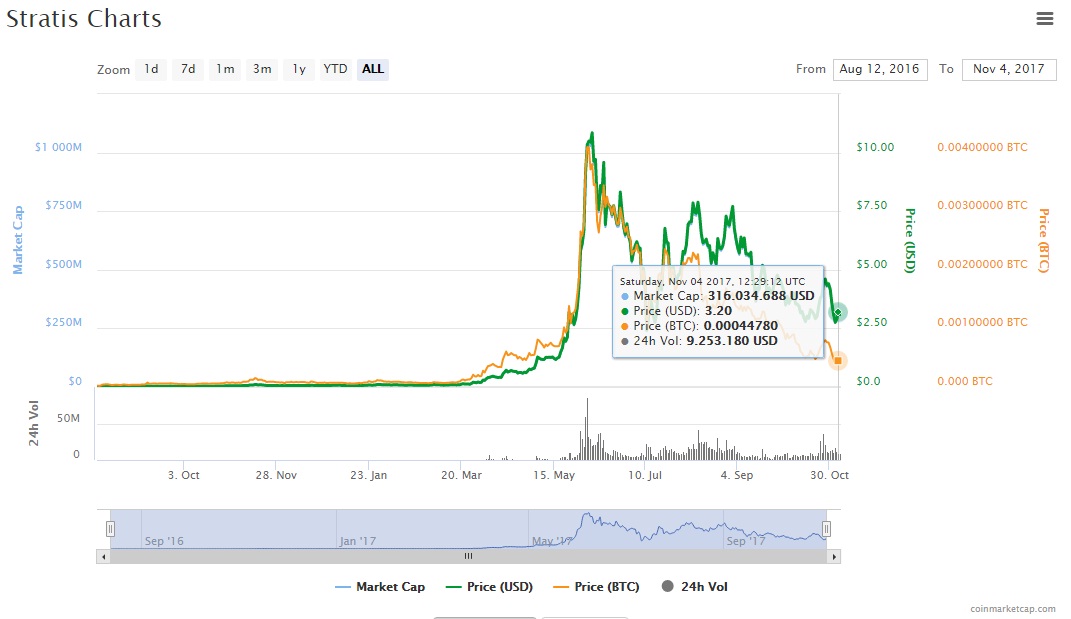Click the 50M volume axis label

[x=68, y=418]
